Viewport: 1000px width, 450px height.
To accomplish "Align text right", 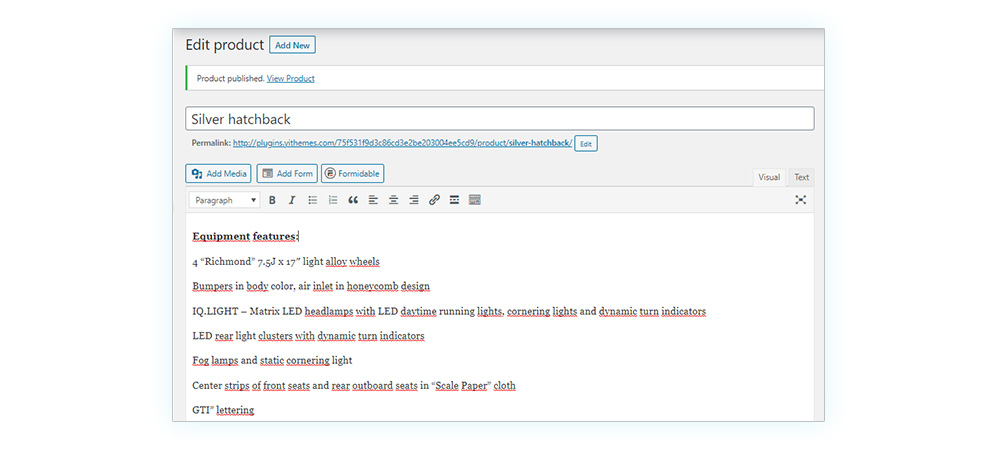I will [x=414, y=200].
